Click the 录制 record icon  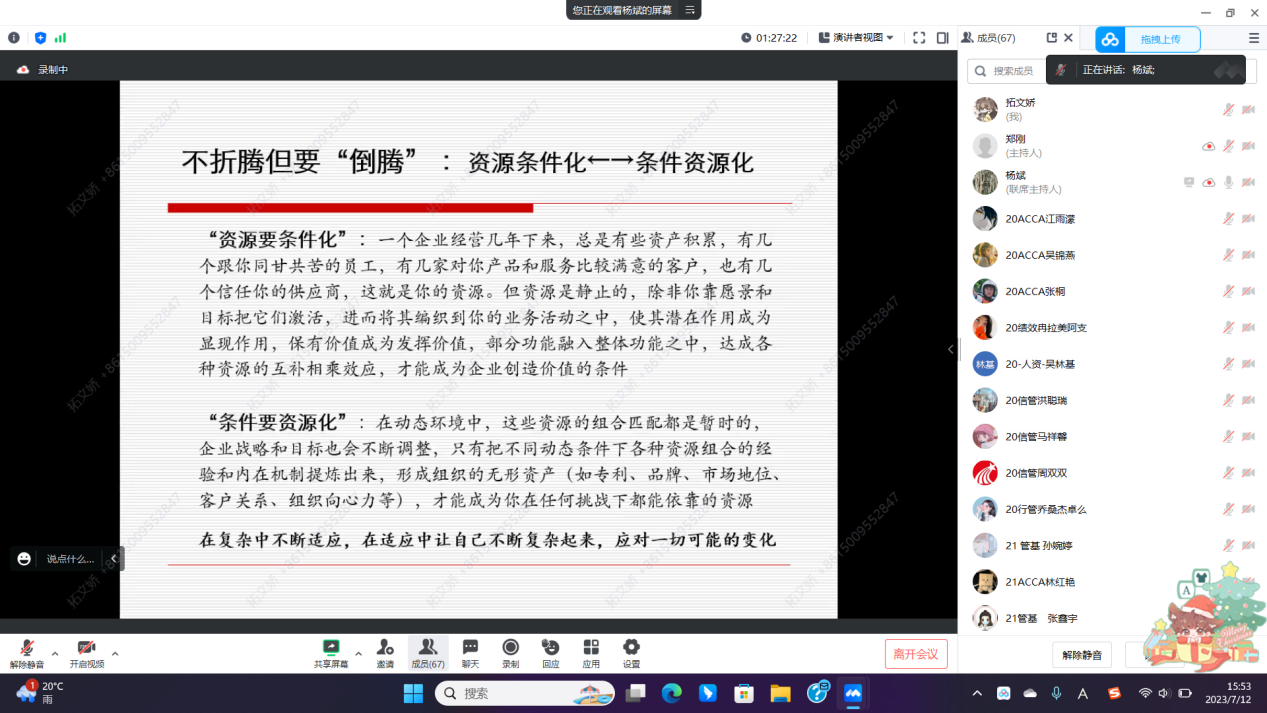pos(511,648)
